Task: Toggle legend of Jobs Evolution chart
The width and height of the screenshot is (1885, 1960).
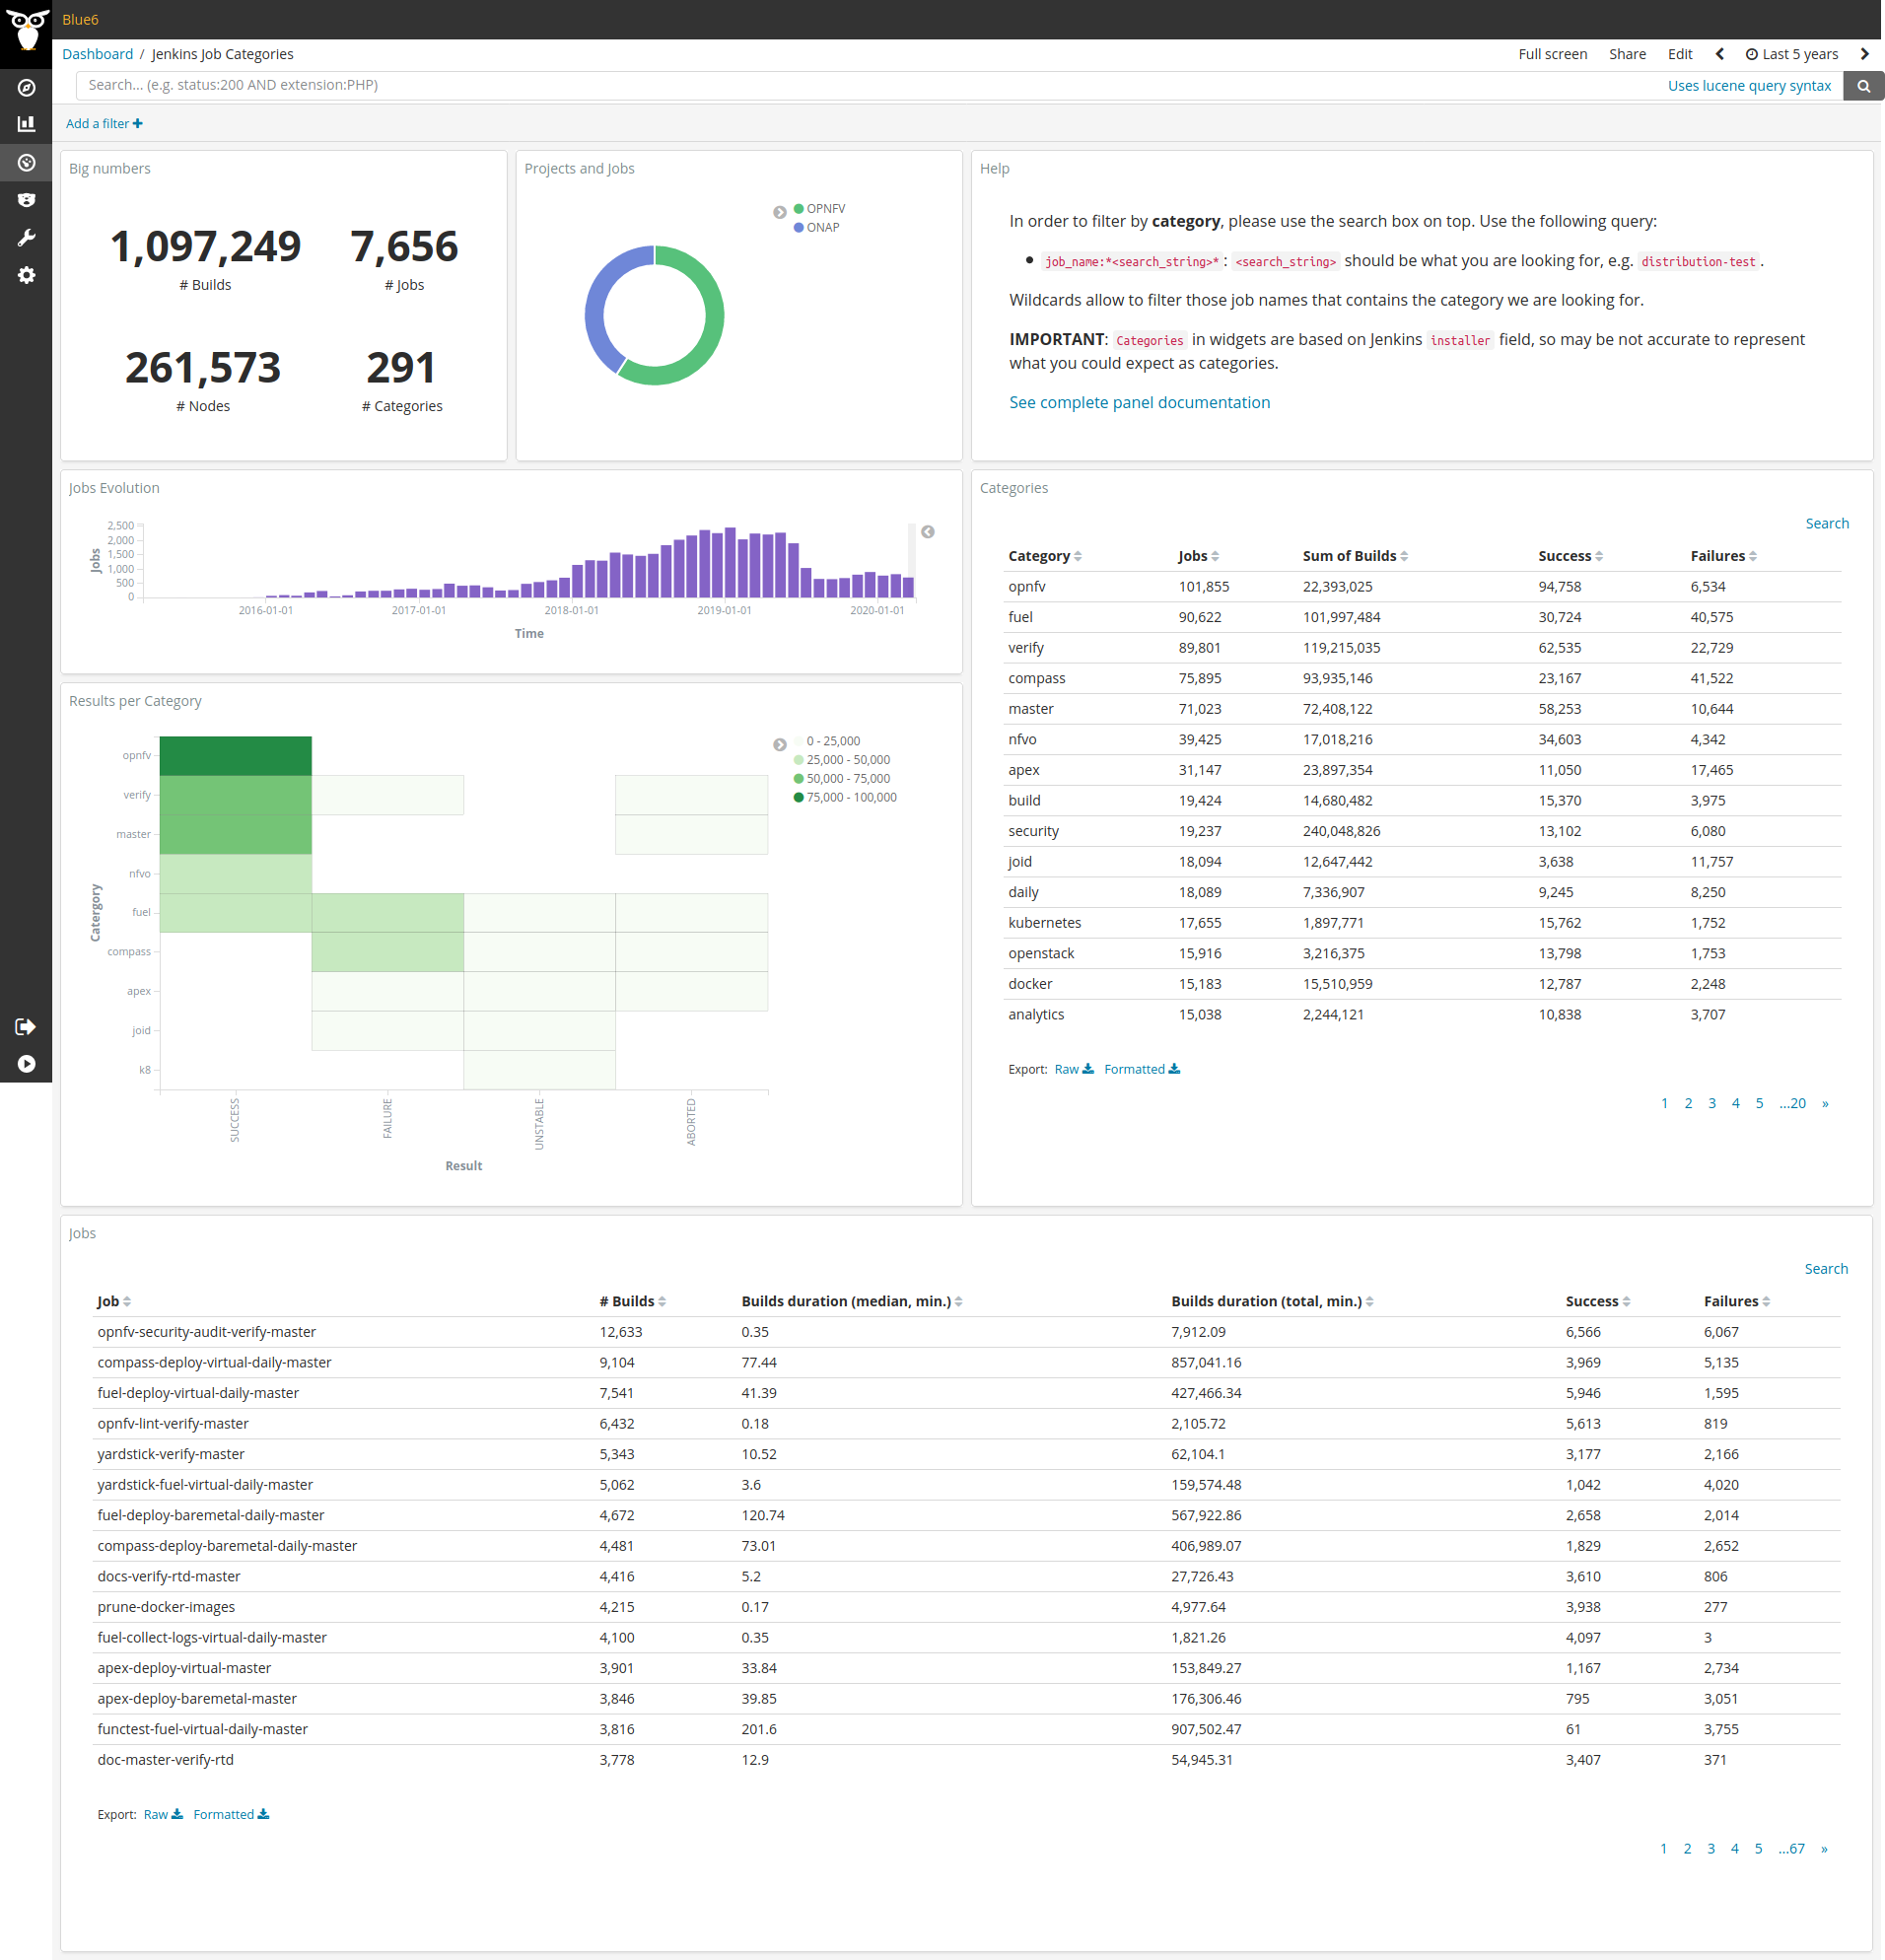Action: [x=928, y=532]
